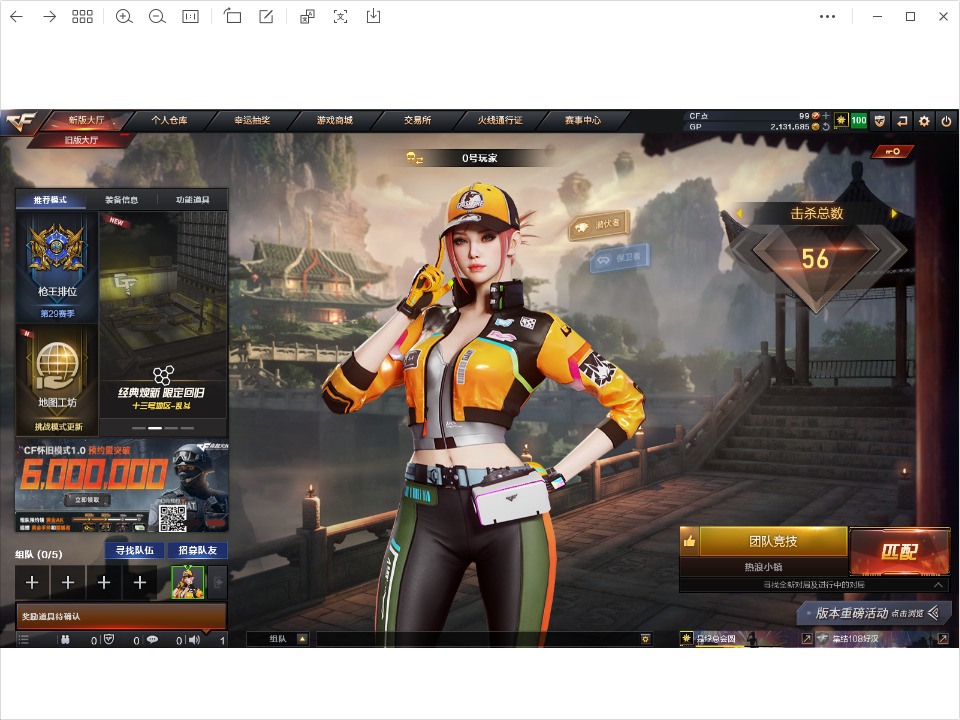The image size is (960, 720).
Task: Click 热浪小镇 map selector
Action: (763, 568)
